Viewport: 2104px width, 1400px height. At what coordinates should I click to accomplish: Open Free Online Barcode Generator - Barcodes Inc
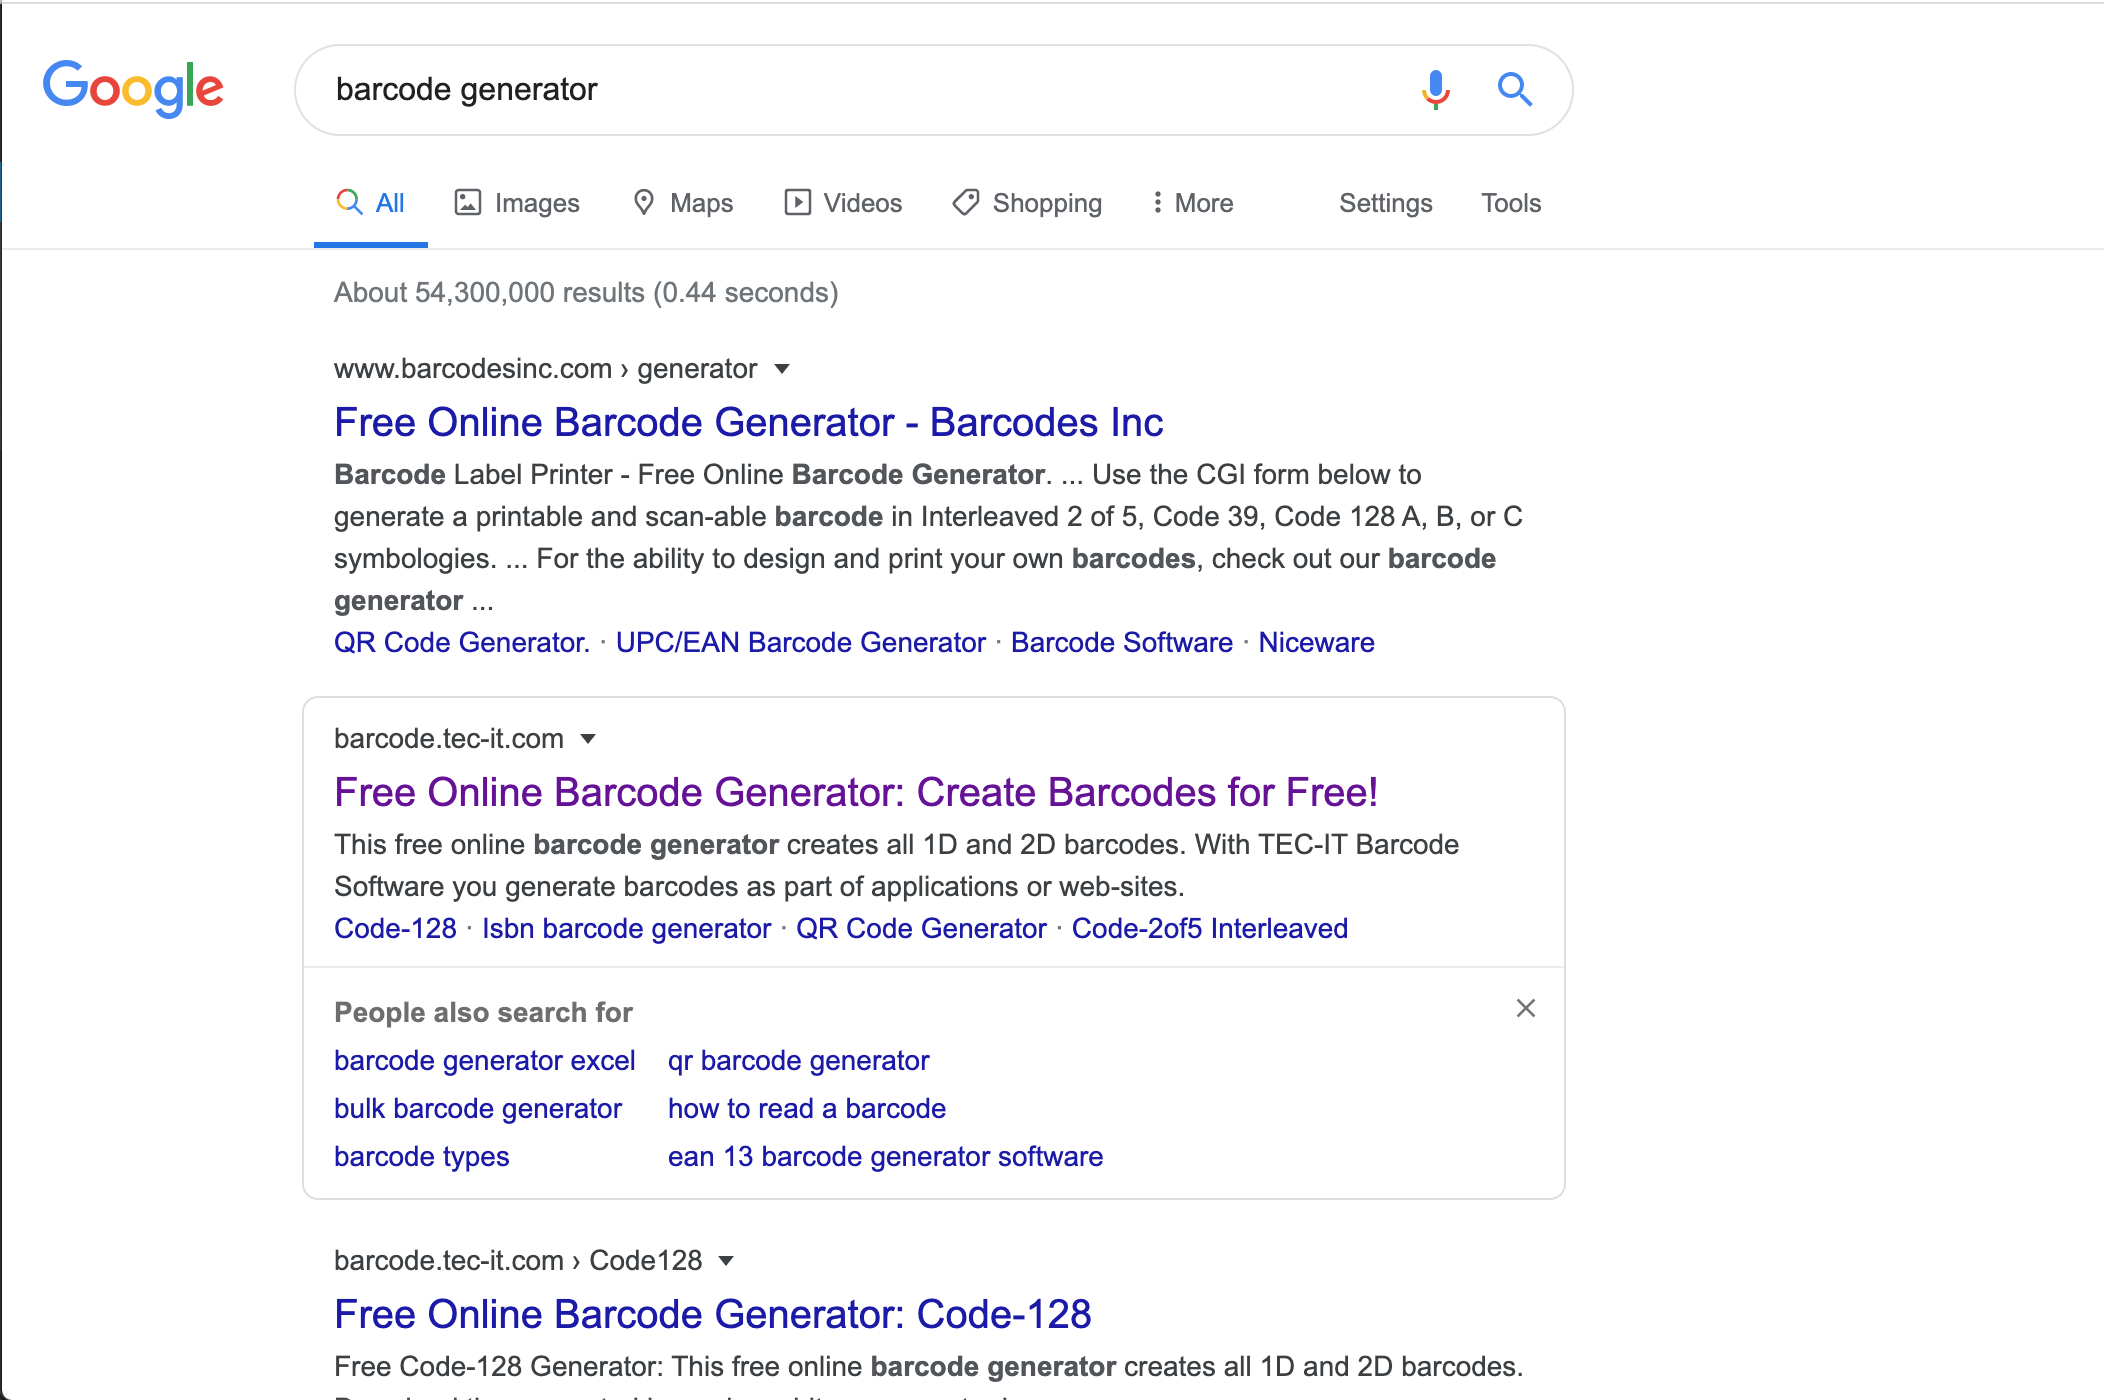(748, 422)
